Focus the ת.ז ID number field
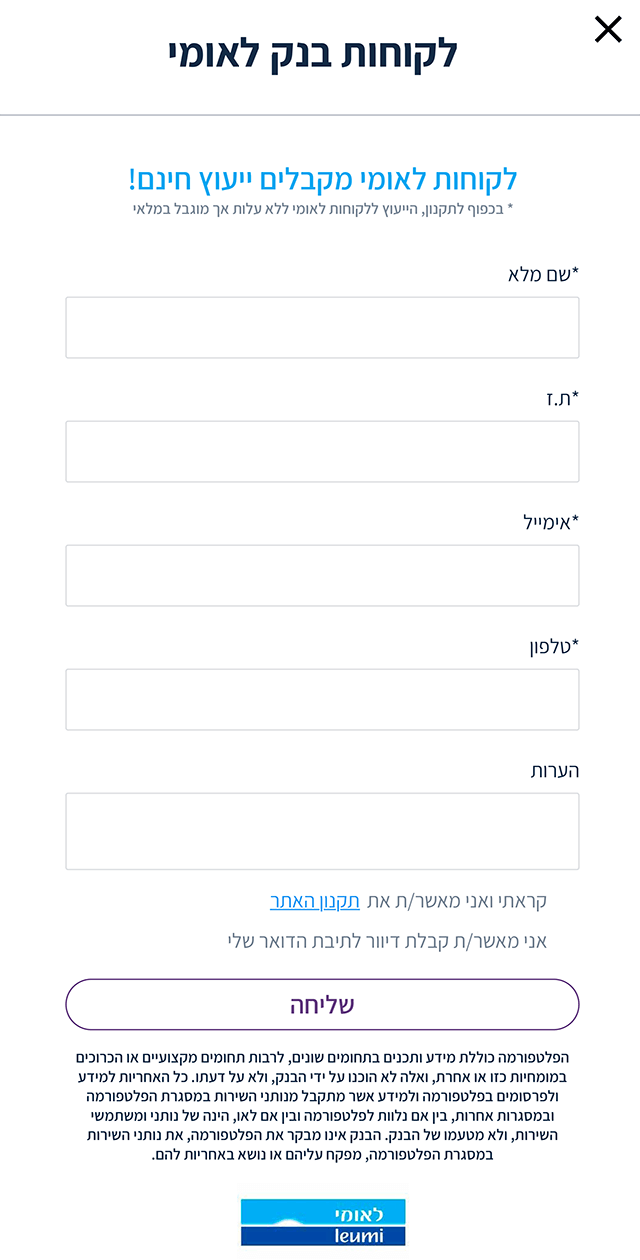This screenshot has height=1260, width=640. [x=322, y=451]
